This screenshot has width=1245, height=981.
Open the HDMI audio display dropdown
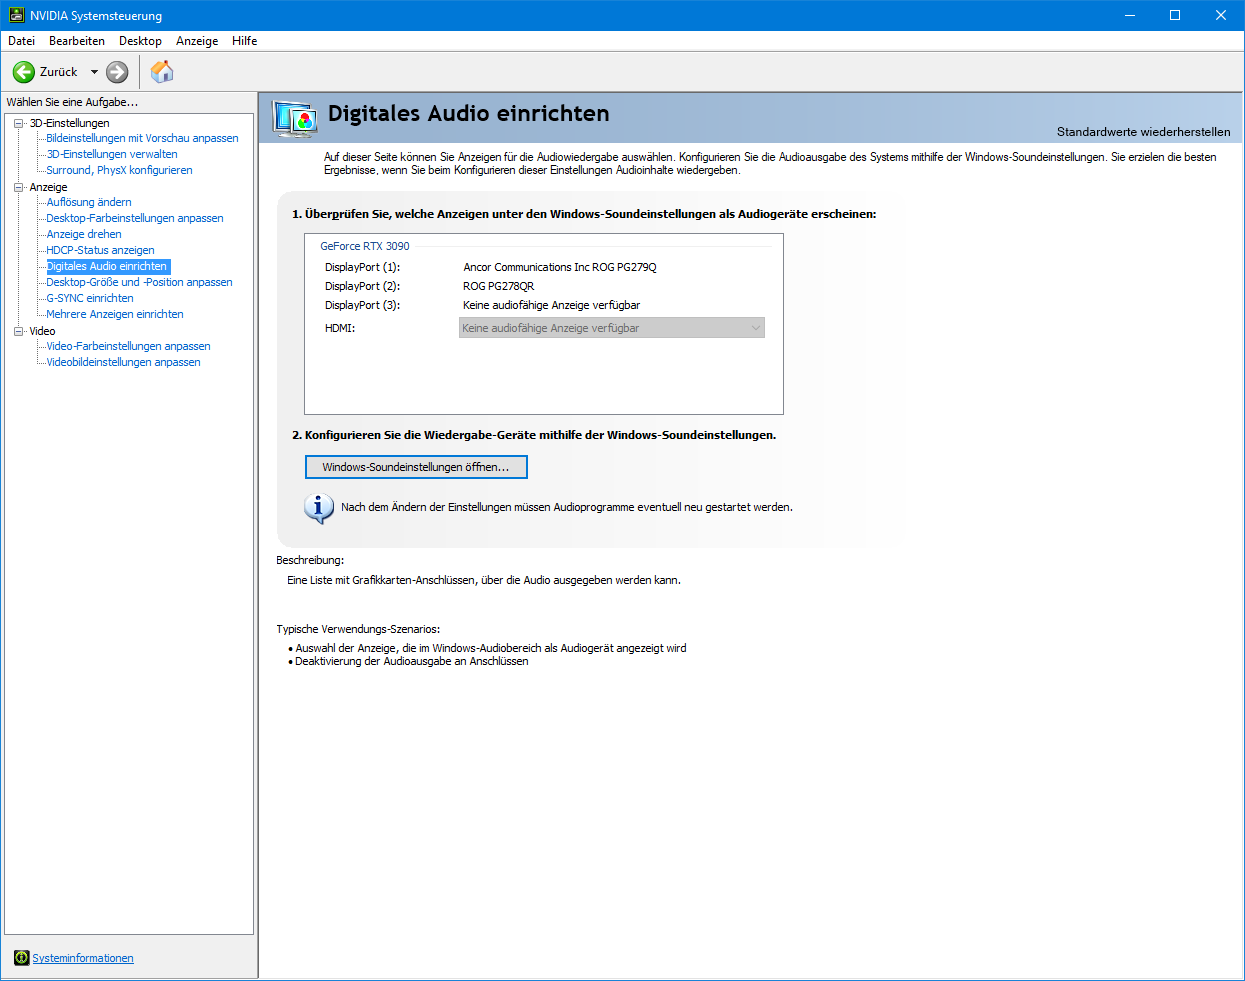coord(612,328)
